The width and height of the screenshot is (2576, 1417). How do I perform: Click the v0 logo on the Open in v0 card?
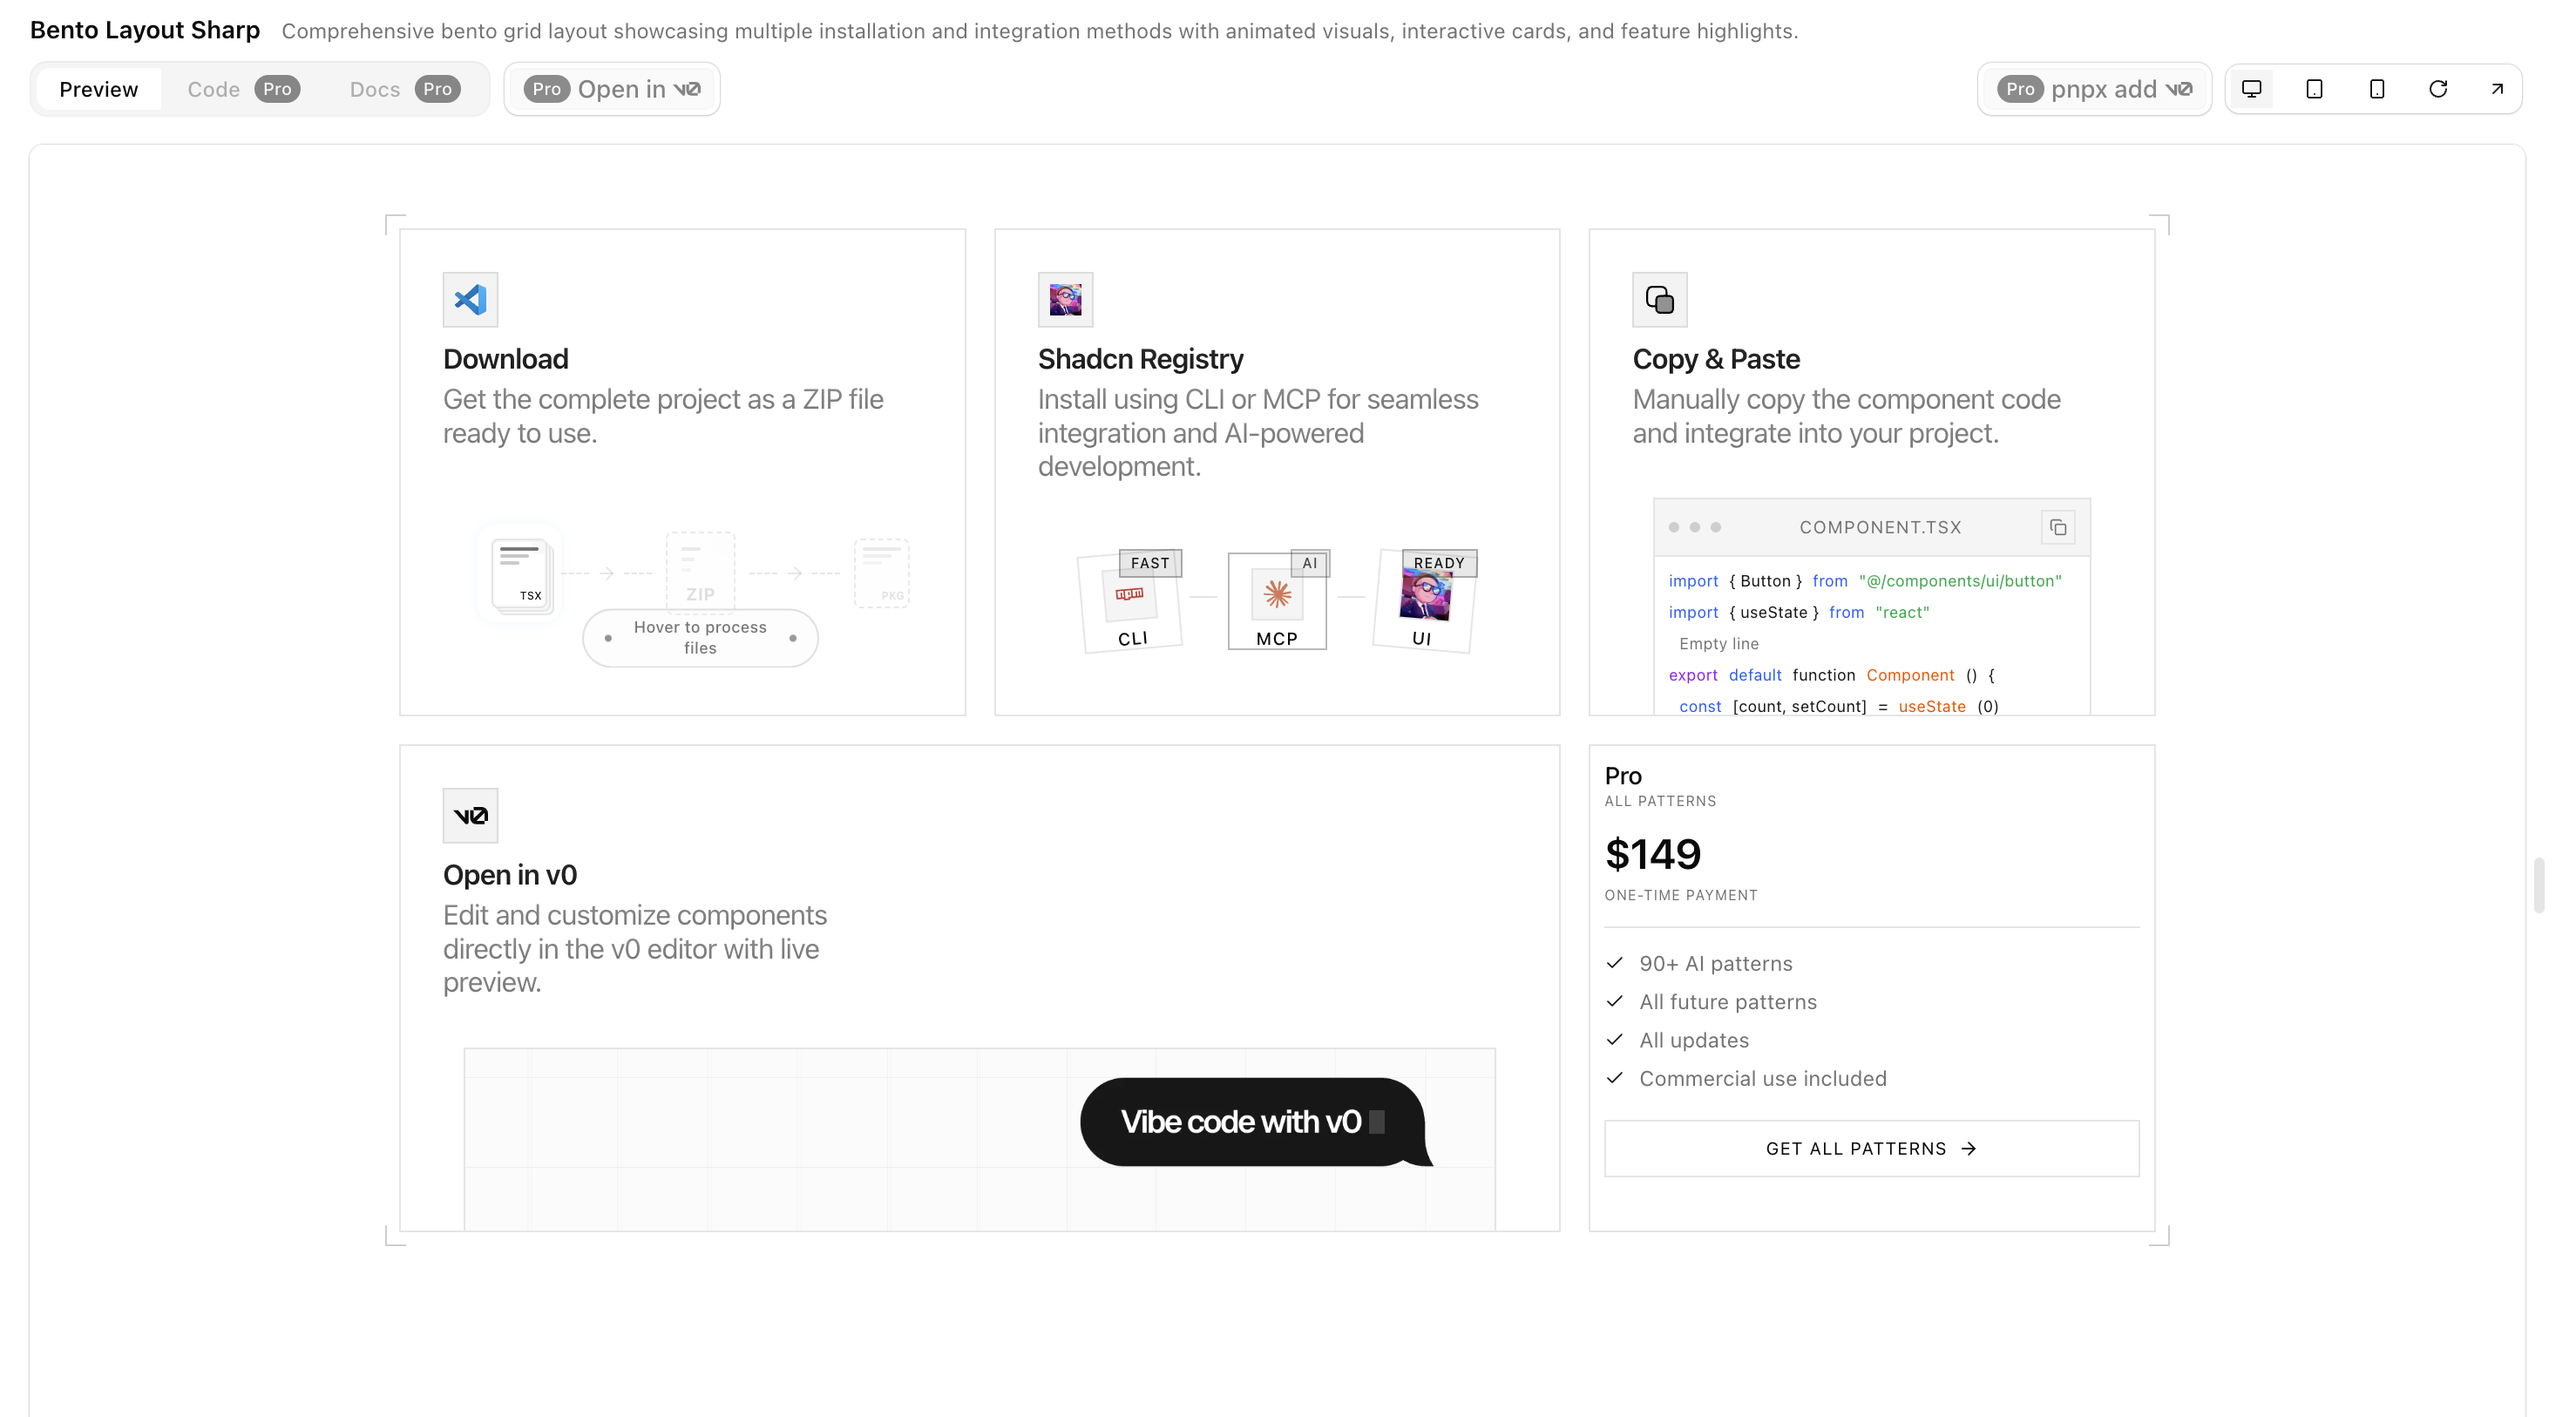click(x=469, y=814)
